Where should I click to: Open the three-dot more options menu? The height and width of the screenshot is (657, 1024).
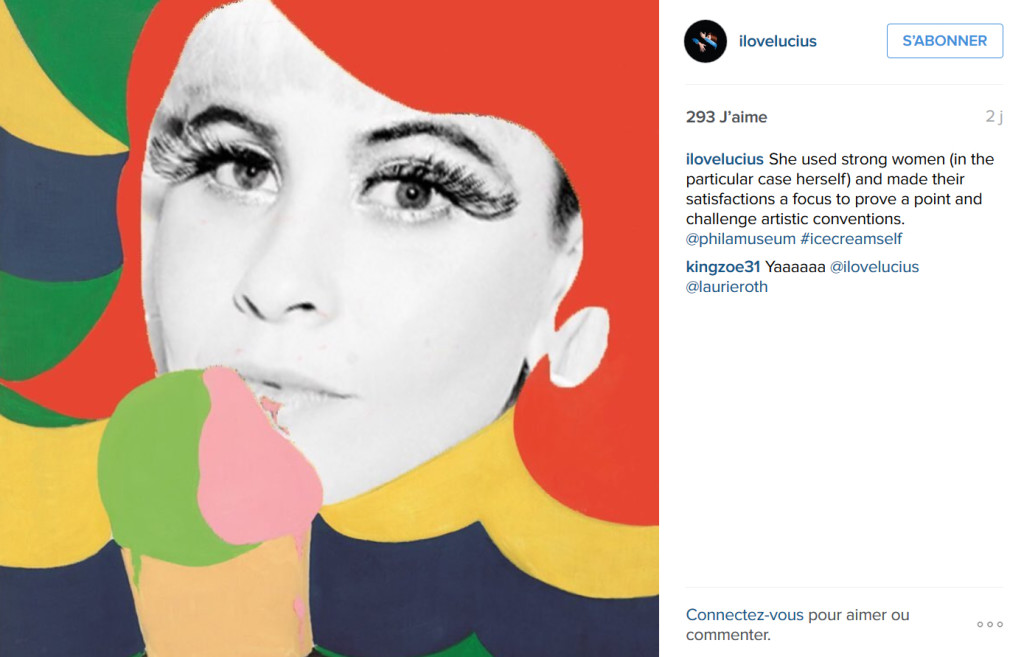click(989, 624)
